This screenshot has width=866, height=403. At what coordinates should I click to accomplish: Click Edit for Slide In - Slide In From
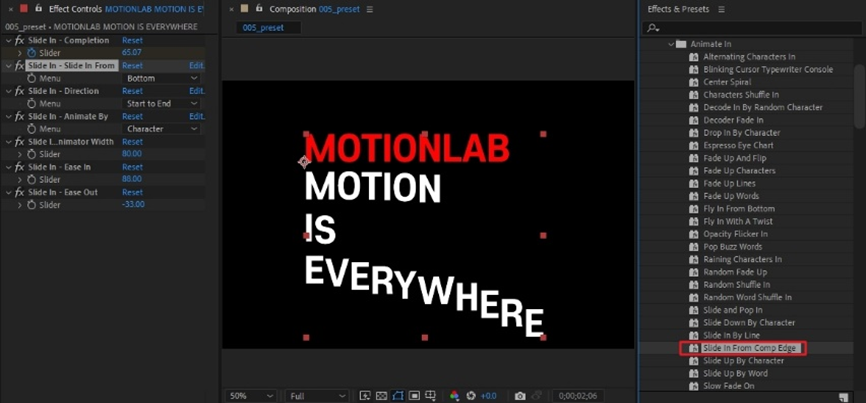tap(197, 66)
